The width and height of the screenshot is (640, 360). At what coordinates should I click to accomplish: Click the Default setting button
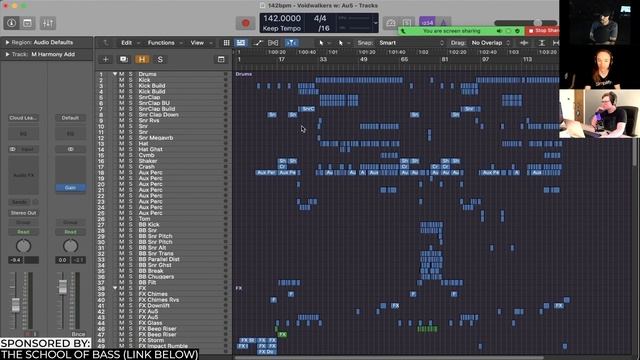(x=70, y=118)
